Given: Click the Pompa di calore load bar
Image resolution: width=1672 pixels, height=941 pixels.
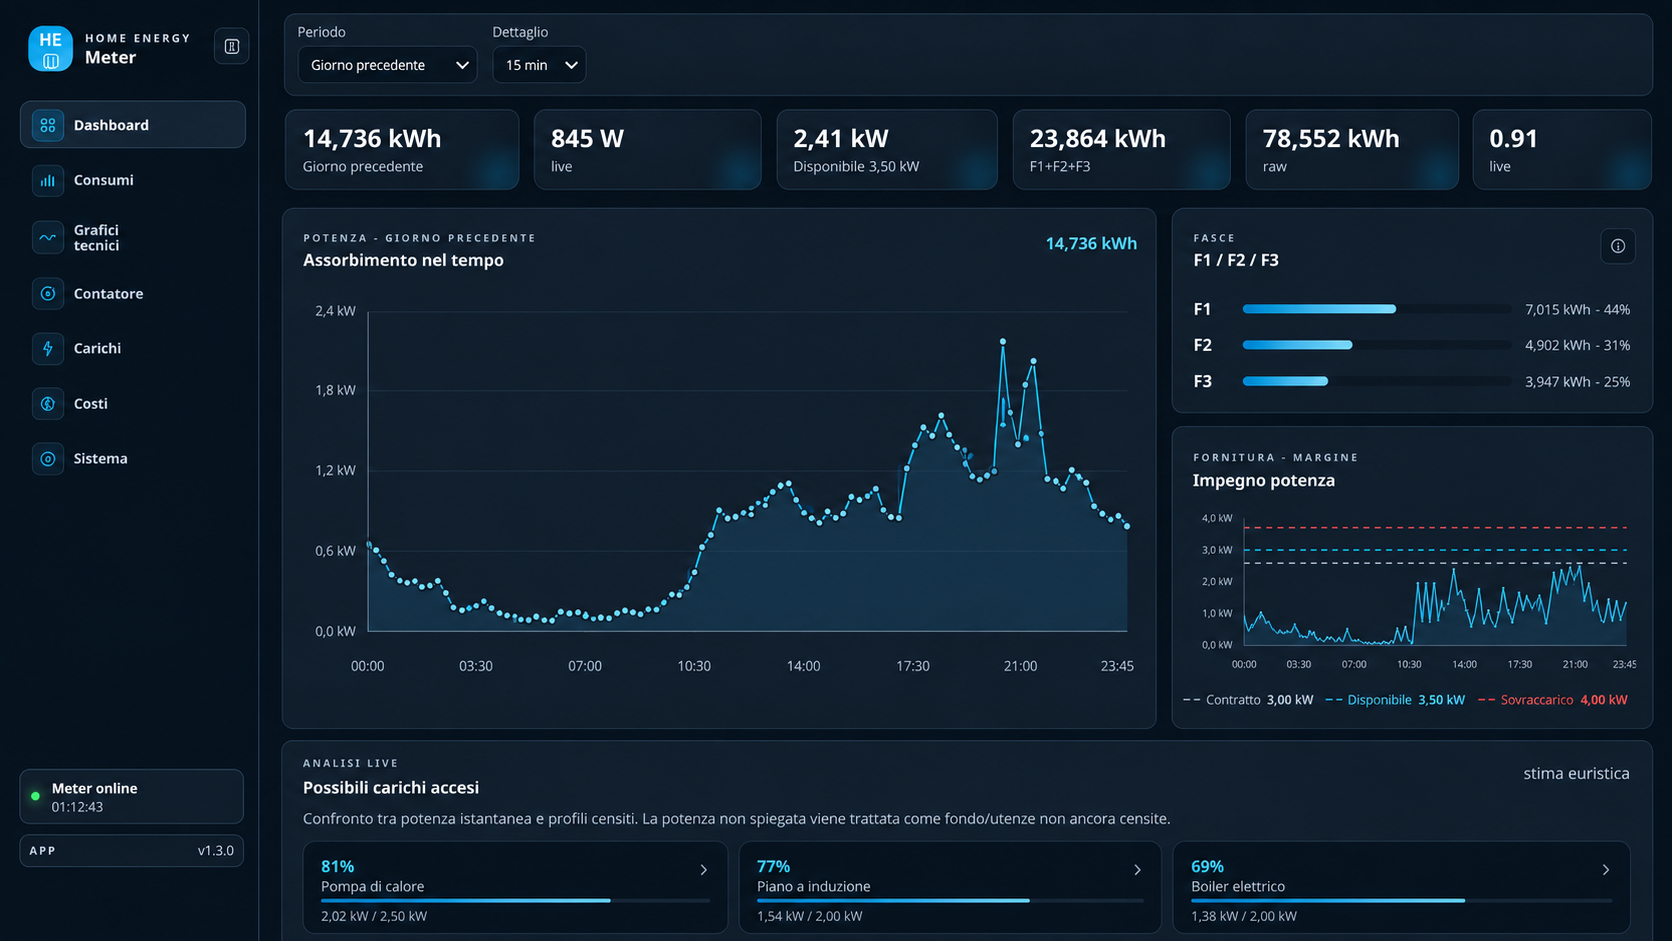Looking at the screenshot, I should pos(515,901).
